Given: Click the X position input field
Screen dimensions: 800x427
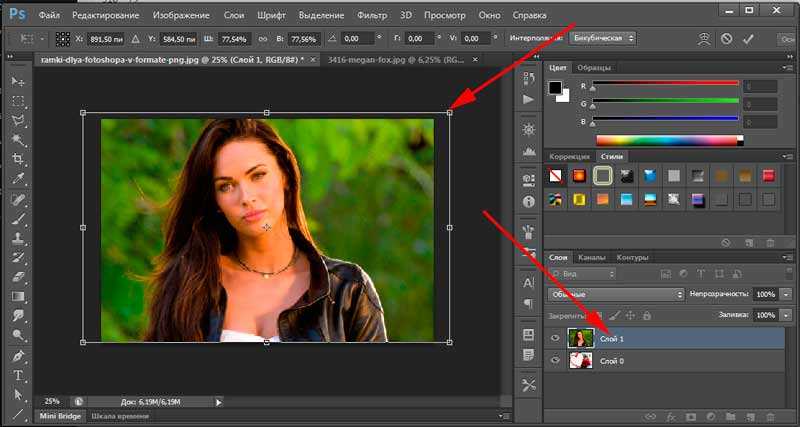Looking at the screenshot, I should coord(108,39).
